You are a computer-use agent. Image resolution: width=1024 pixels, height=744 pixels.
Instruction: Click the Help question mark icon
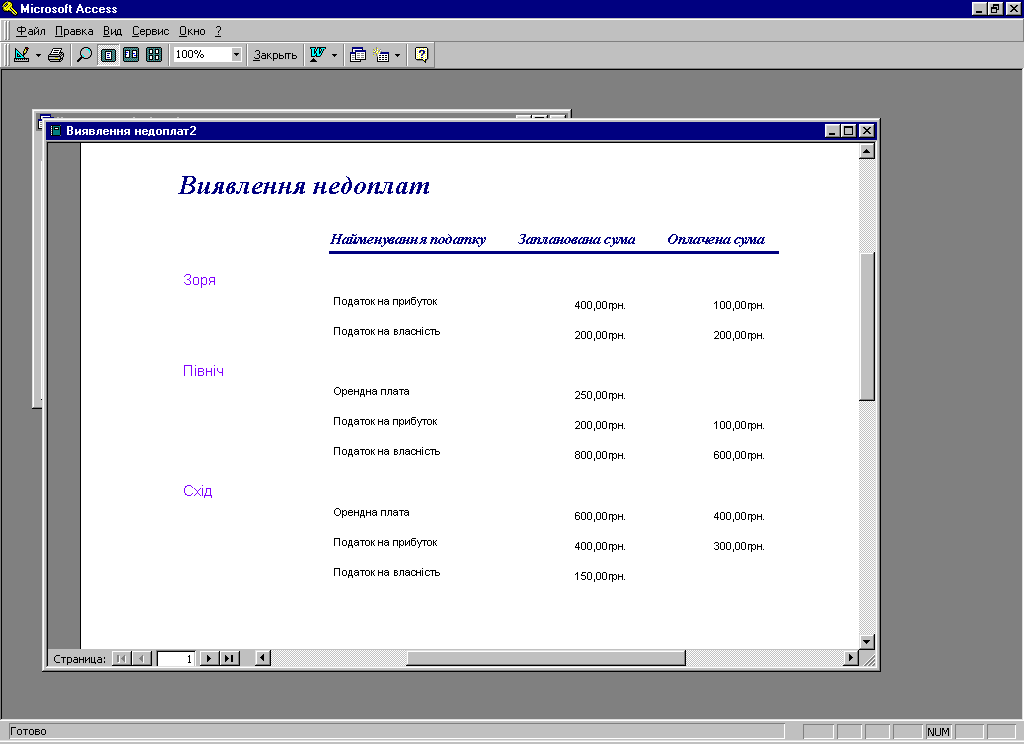coord(422,55)
